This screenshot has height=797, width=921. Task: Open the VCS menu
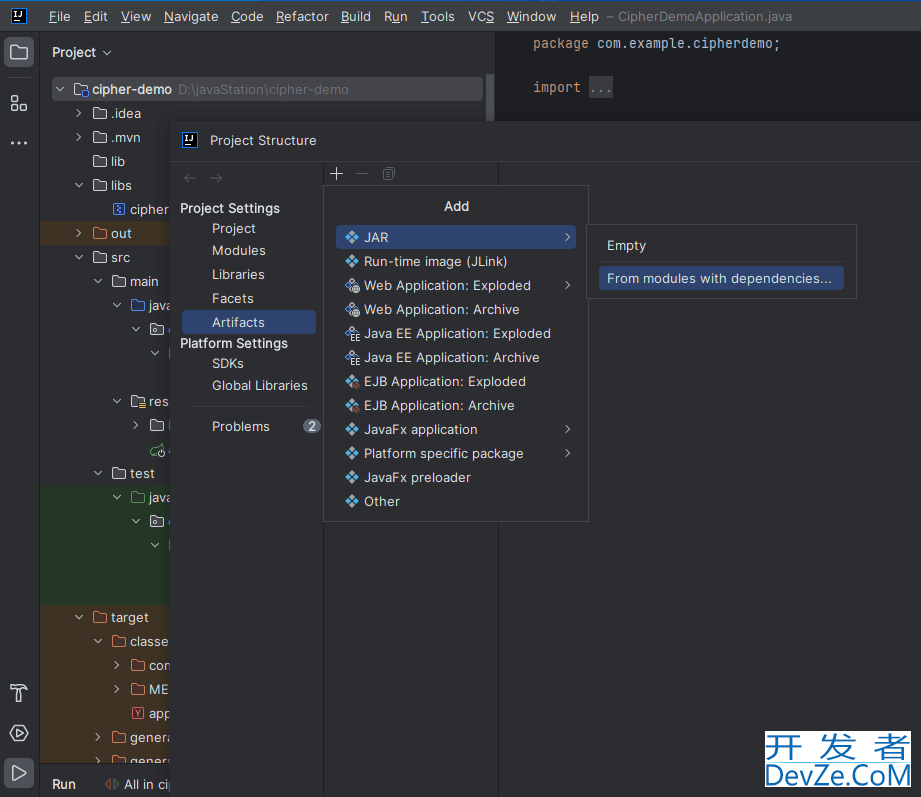(481, 16)
